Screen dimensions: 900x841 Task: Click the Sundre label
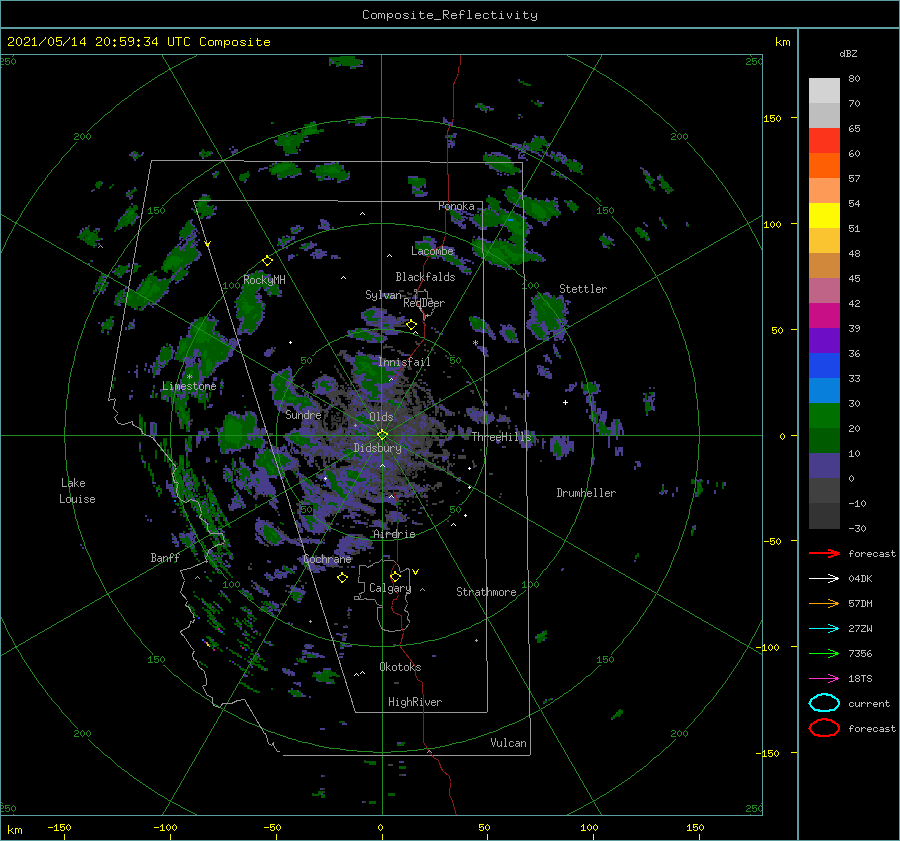point(303,414)
